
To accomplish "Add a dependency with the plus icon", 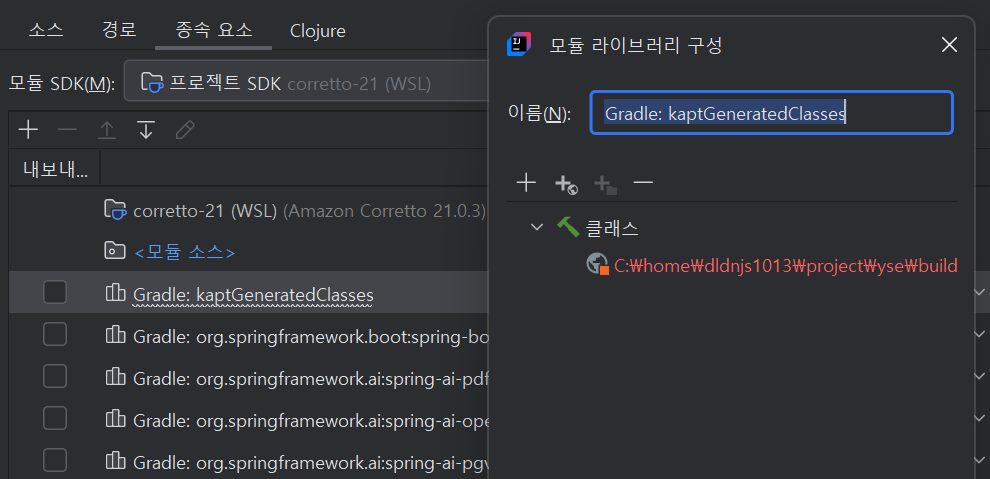I will pos(28,131).
